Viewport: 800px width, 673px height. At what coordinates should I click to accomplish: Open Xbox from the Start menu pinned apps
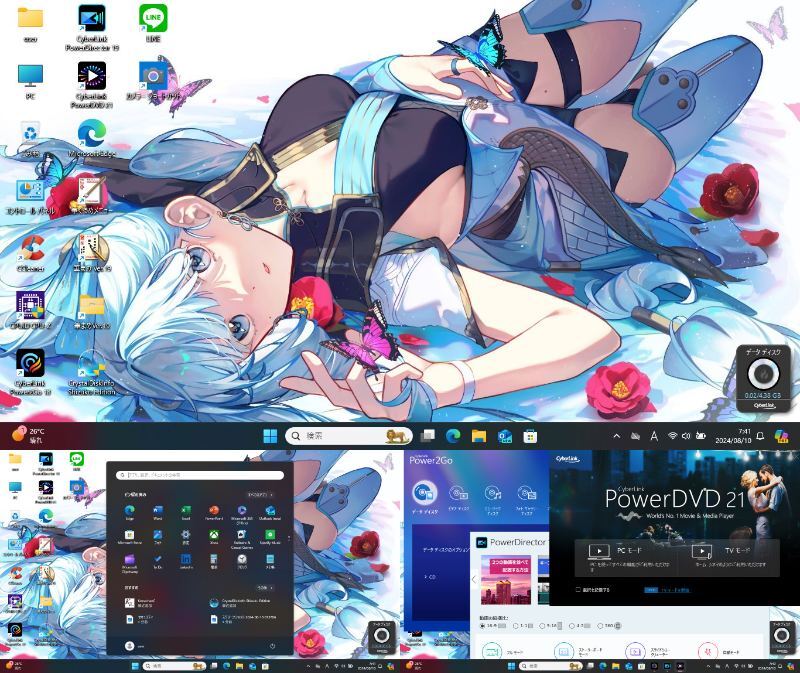click(x=214, y=537)
